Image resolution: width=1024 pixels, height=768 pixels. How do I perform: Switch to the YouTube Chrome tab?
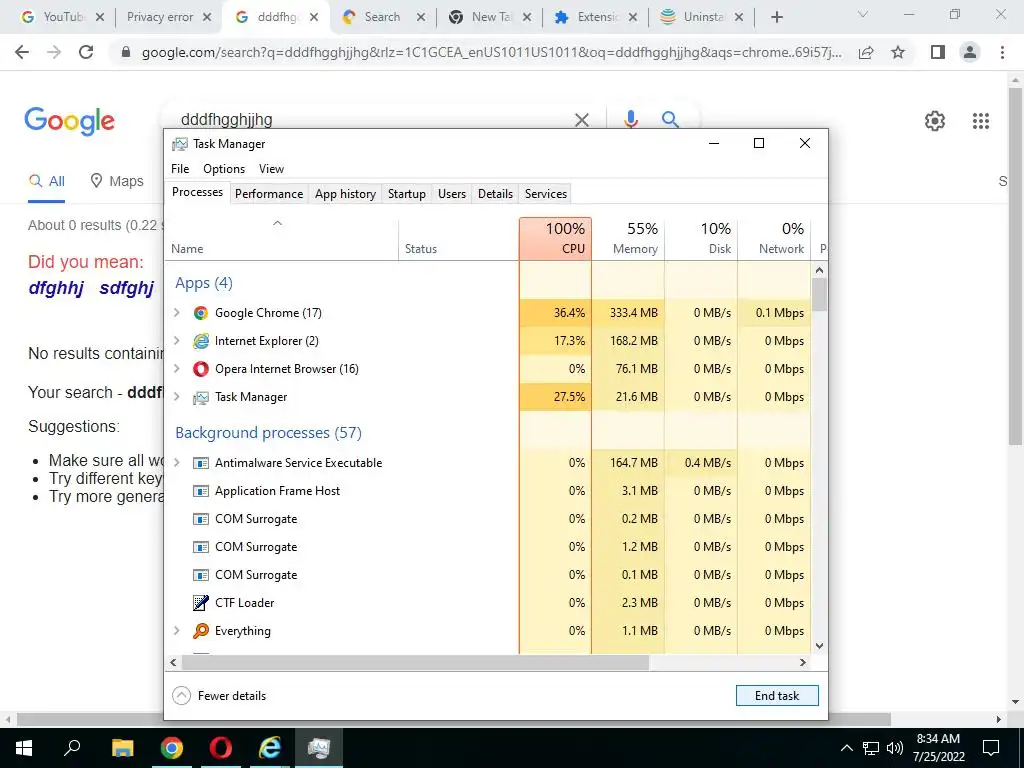tap(63, 17)
